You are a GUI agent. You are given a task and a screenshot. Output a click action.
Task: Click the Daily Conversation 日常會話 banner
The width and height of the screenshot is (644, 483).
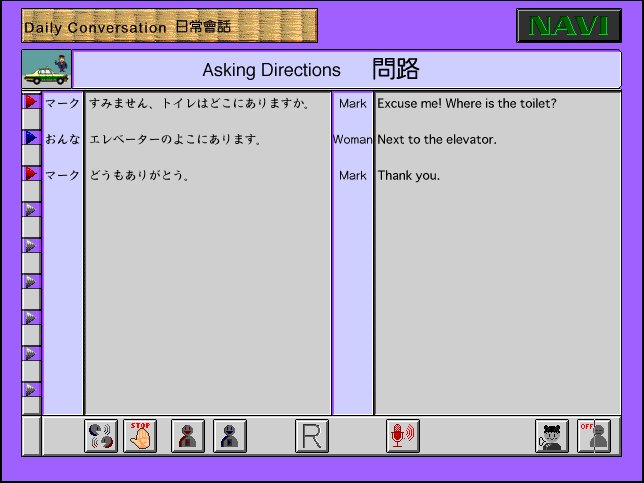click(x=170, y=26)
